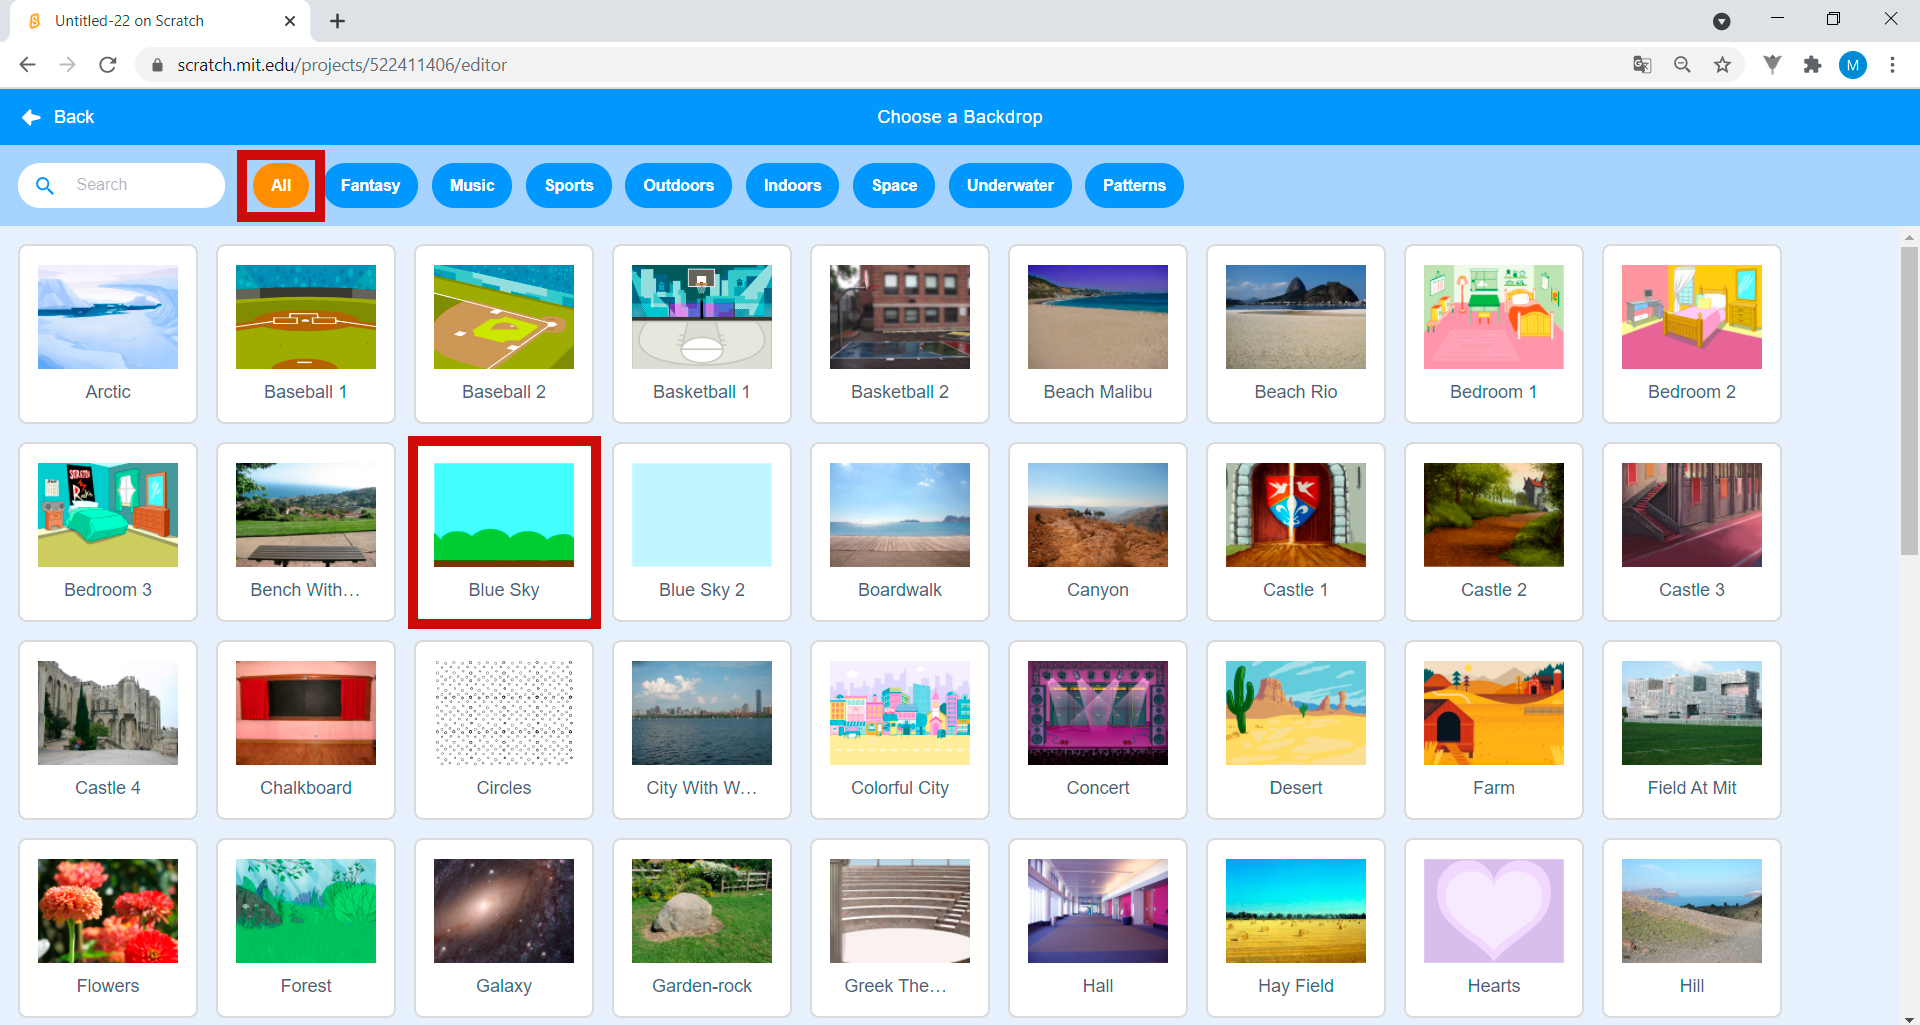Open the Chrome profile avatar M
The image size is (1920, 1025).
pyautogui.click(x=1852, y=65)
